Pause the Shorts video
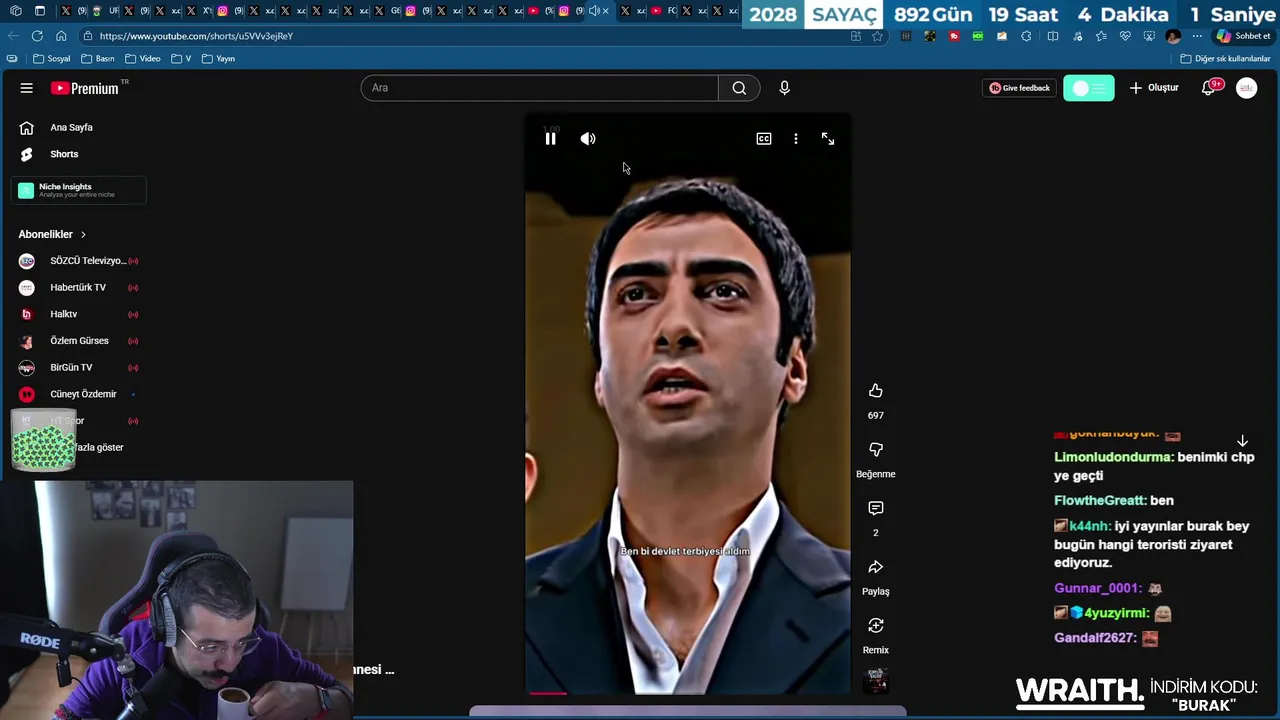 pyautogui.click(x=550, y=139)
